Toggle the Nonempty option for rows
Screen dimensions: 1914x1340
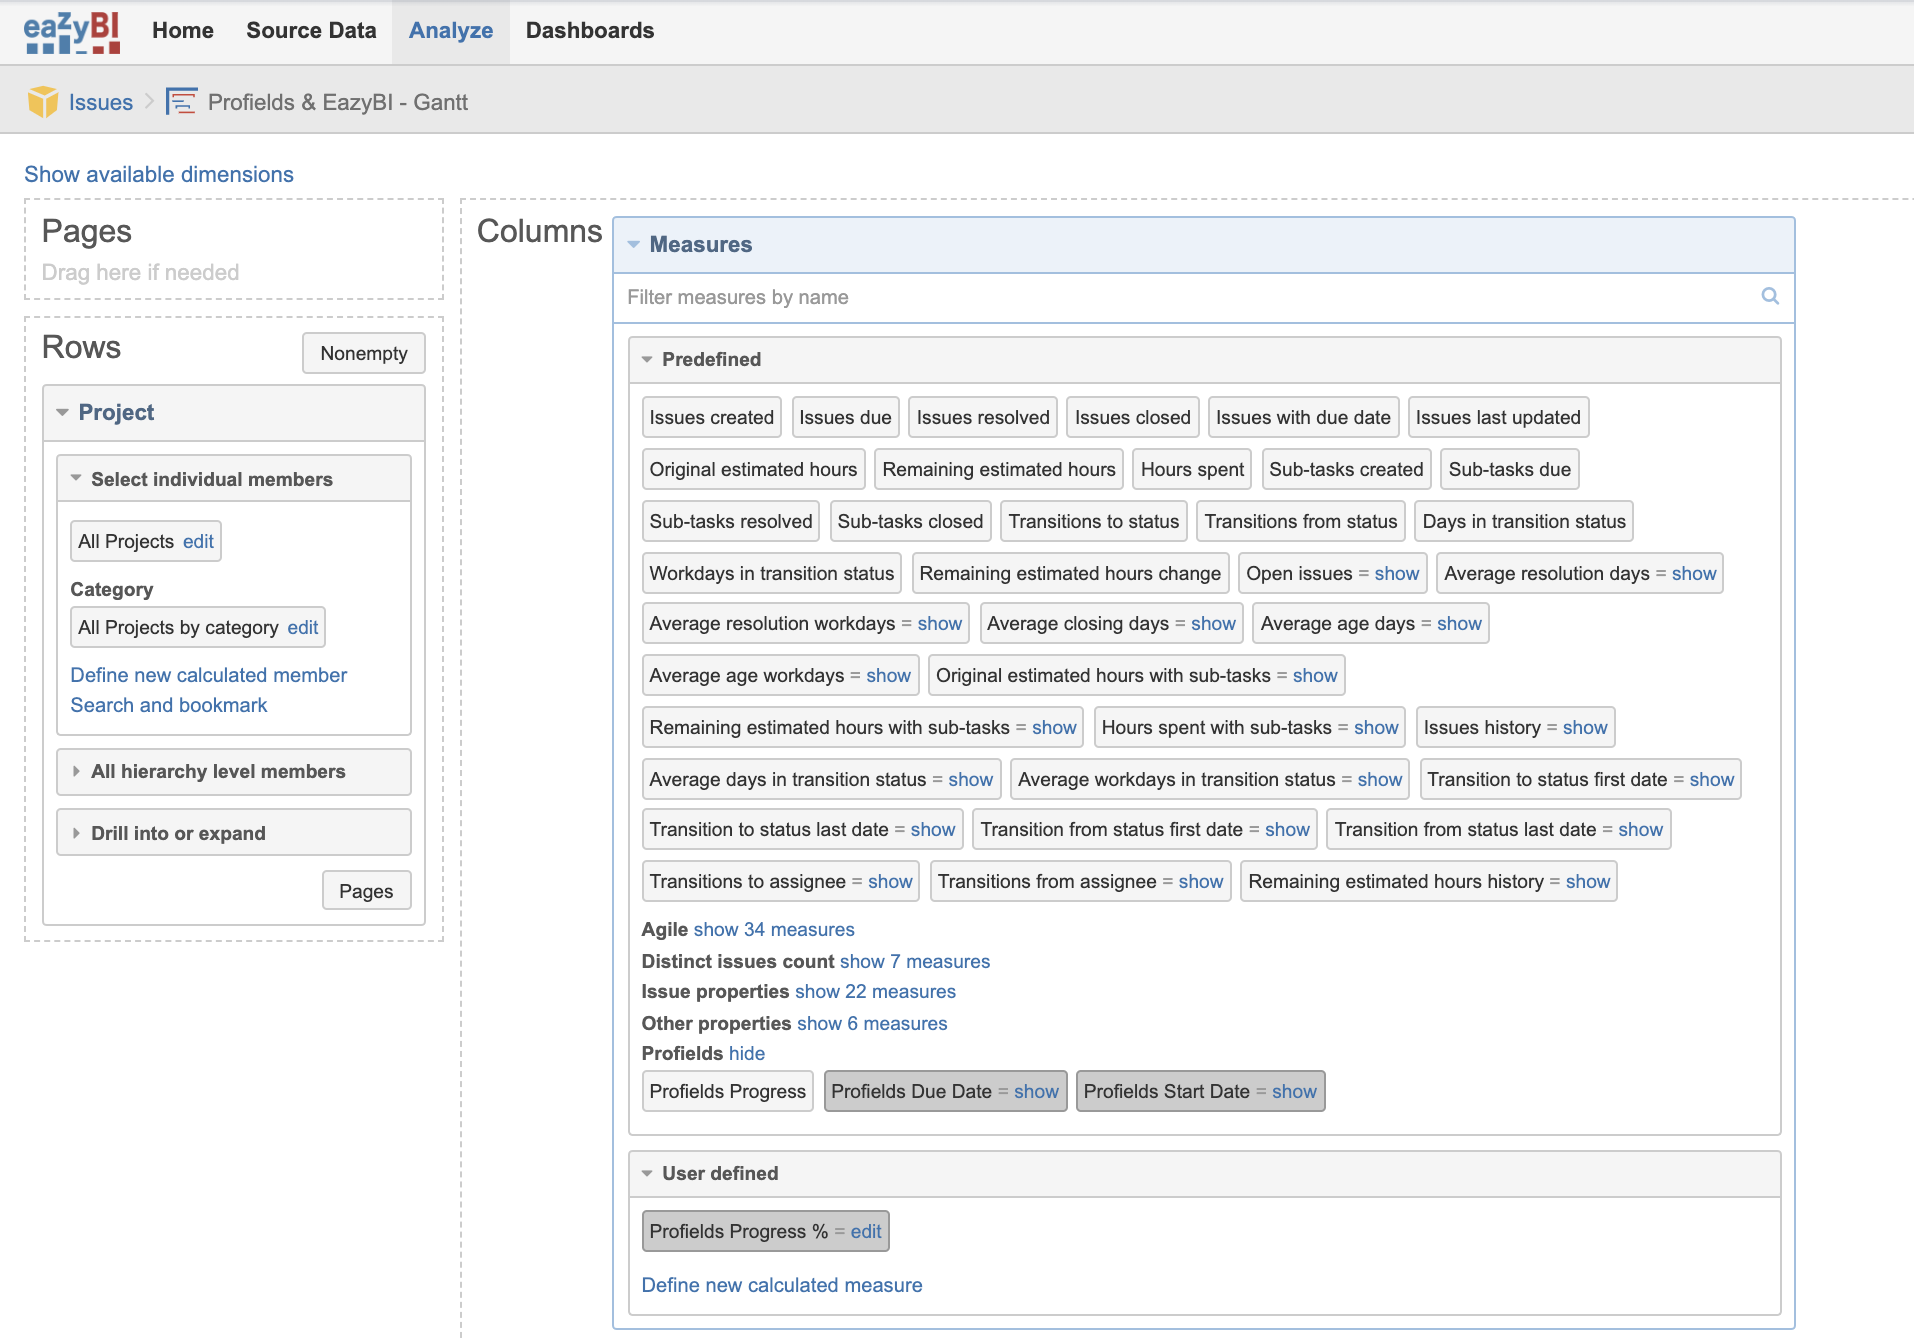(x=363, y=353)
